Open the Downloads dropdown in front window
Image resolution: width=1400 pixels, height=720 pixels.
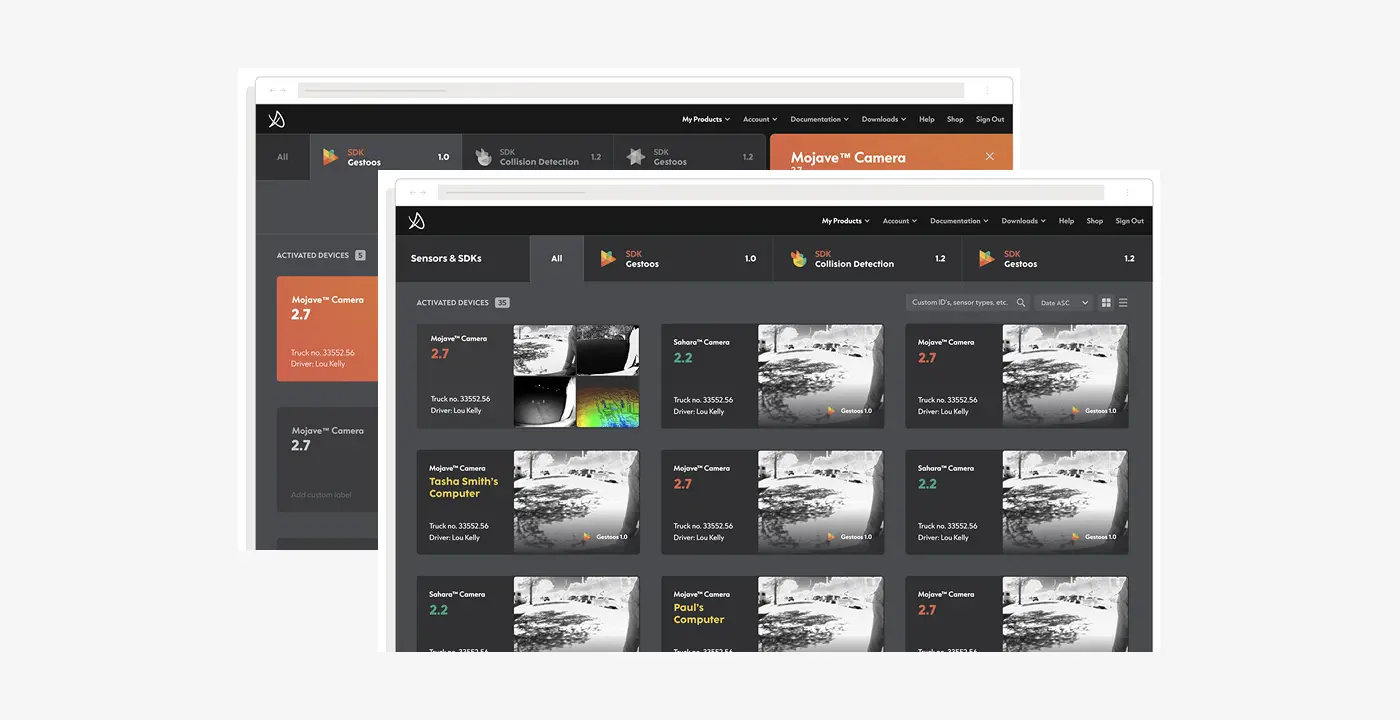pos(1023,221)
